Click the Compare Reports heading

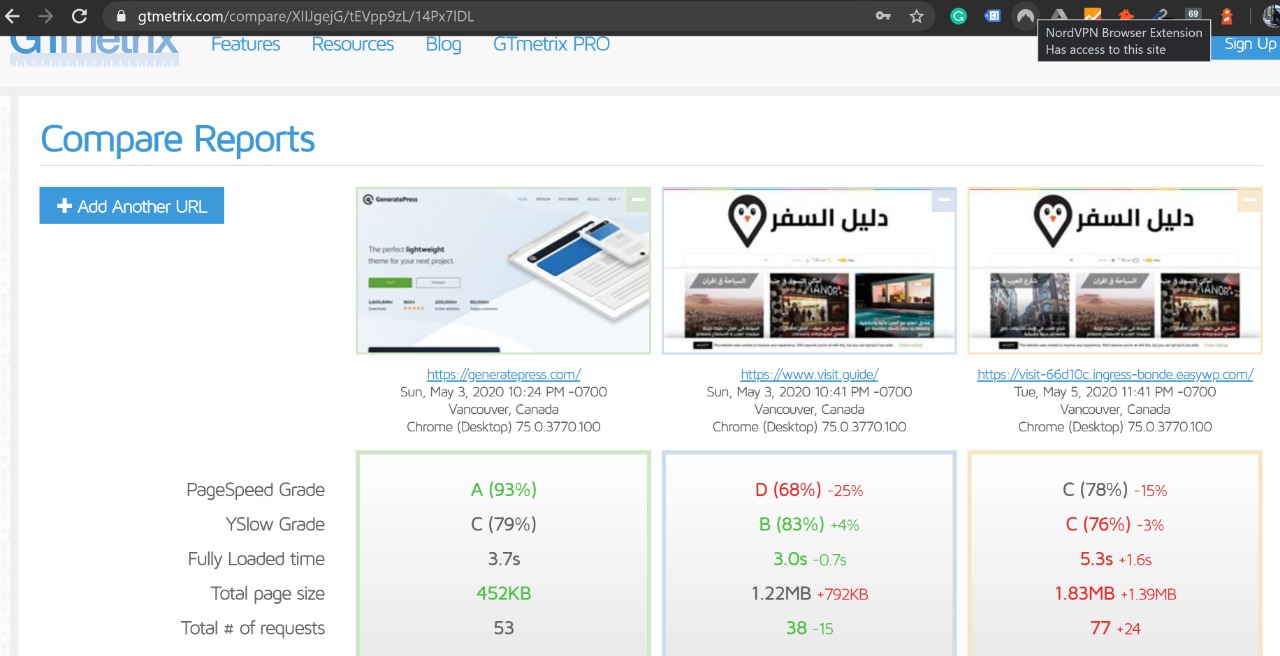pos(178,139)
